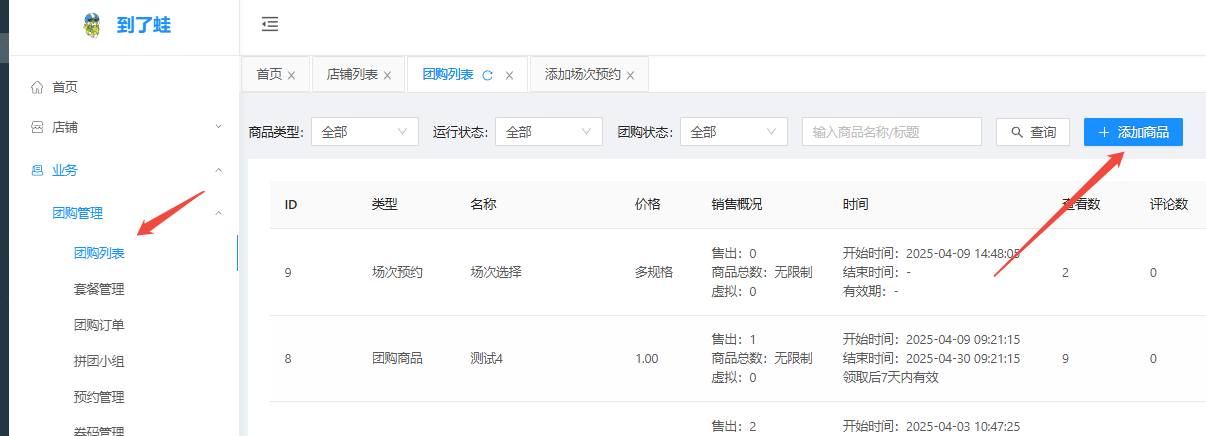The image size is (1206, 436).
Task: Click 开始时间 2025-04-09 09:21:15 text
Action: 932,339
